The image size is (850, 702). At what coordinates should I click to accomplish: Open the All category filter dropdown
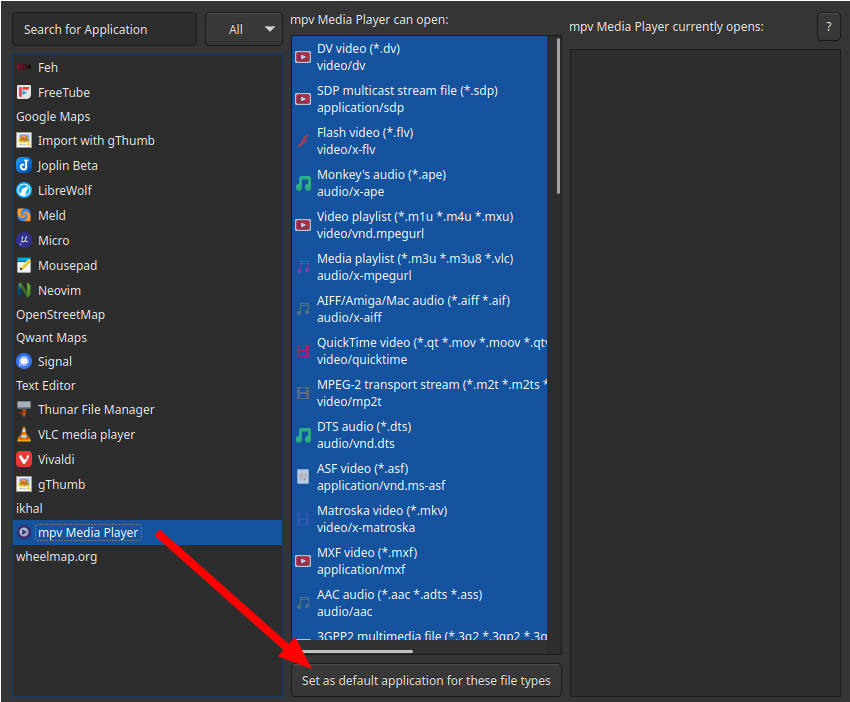click(243, 29)
